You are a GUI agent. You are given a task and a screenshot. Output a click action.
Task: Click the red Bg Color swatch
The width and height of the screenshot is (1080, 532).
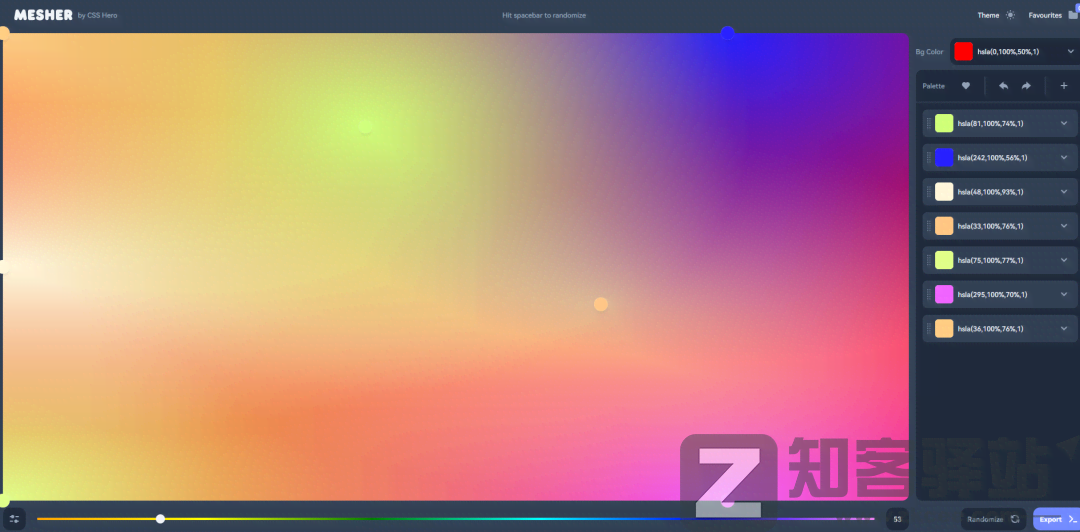pos(962,51)
